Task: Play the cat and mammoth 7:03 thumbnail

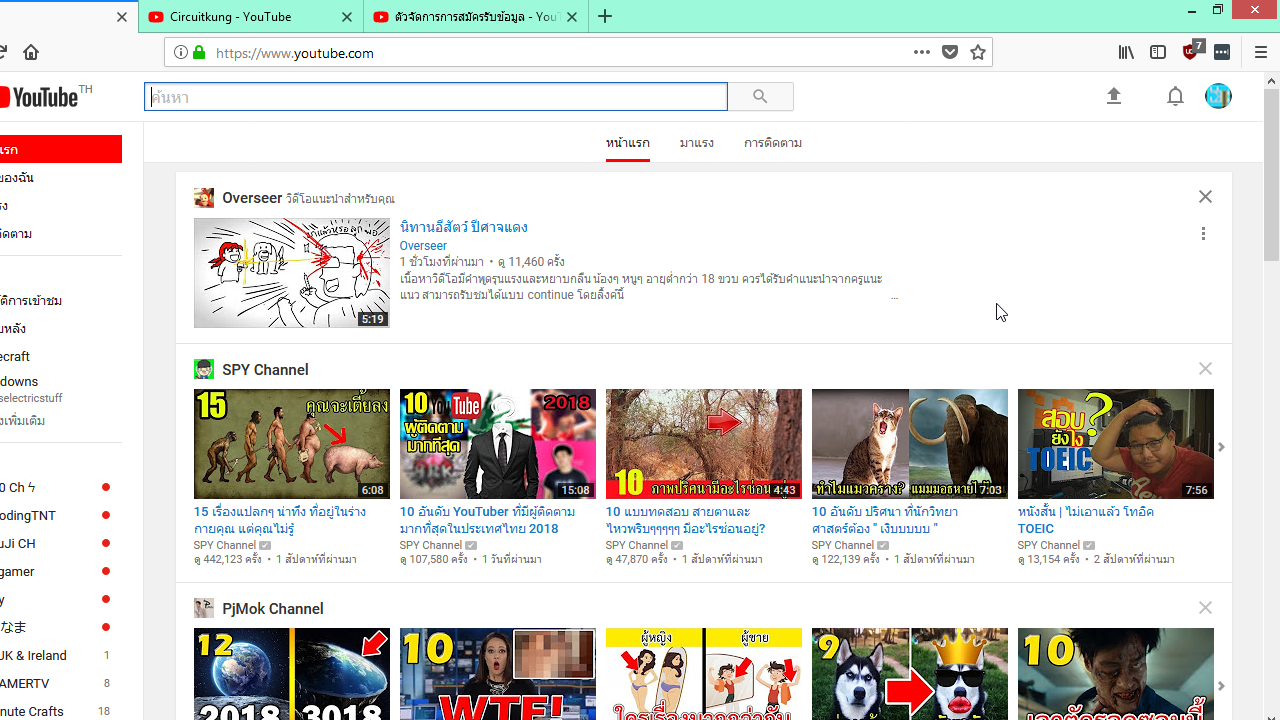Action: (910, 444)
